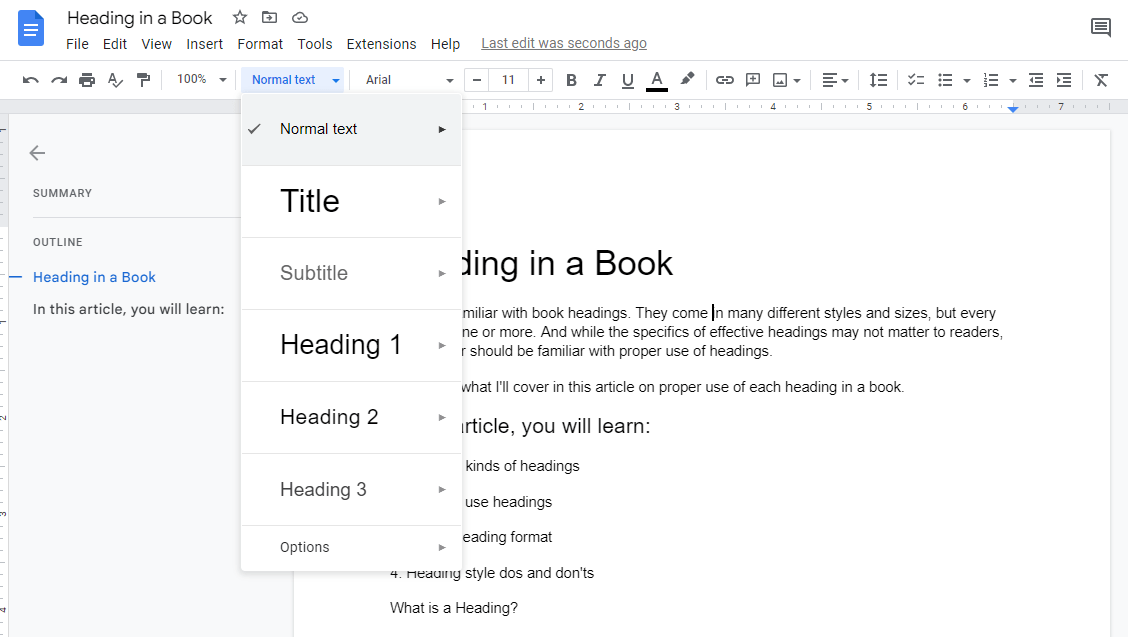Image resolution: width=1128 pixels, height=637 pixels.
Task: Open the Format menu
Action: coord(259,44)
